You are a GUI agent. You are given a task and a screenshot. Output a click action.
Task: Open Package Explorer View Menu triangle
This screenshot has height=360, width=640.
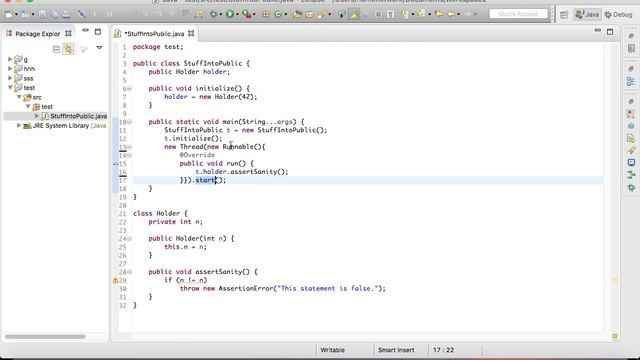pyautogui.click(x=99, y=48)
